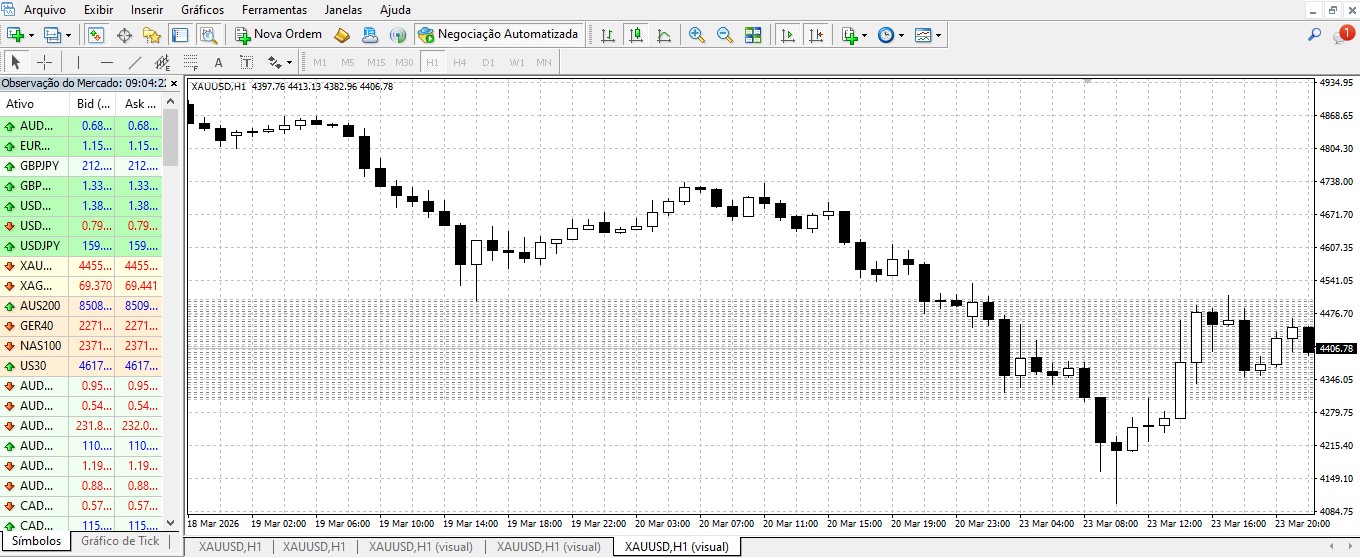Screen dimensions: 1360x558
Task: Select the crosshair tool
Action: (44, 62)
